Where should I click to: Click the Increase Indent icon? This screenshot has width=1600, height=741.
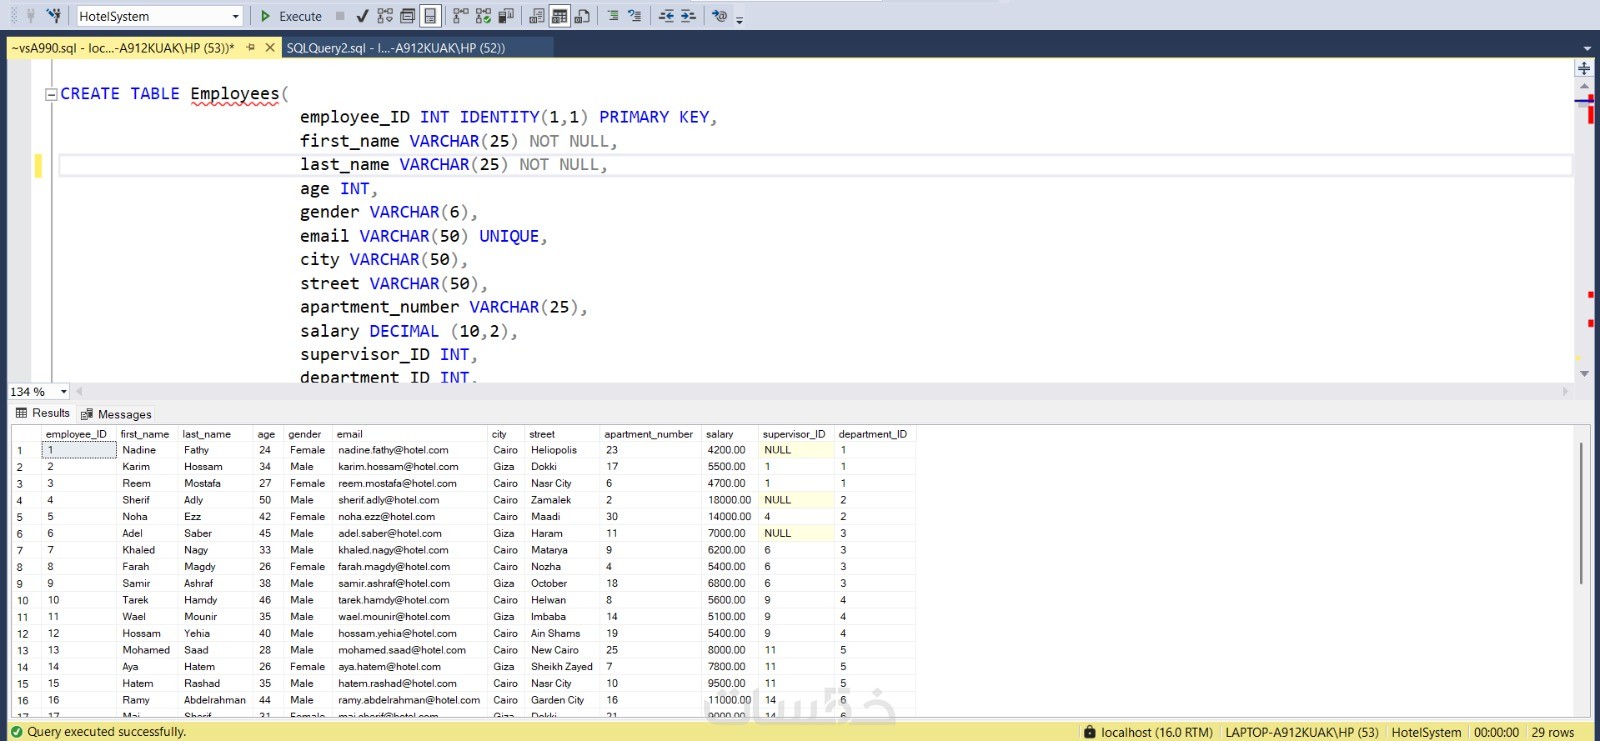click(x=688, y=16)
